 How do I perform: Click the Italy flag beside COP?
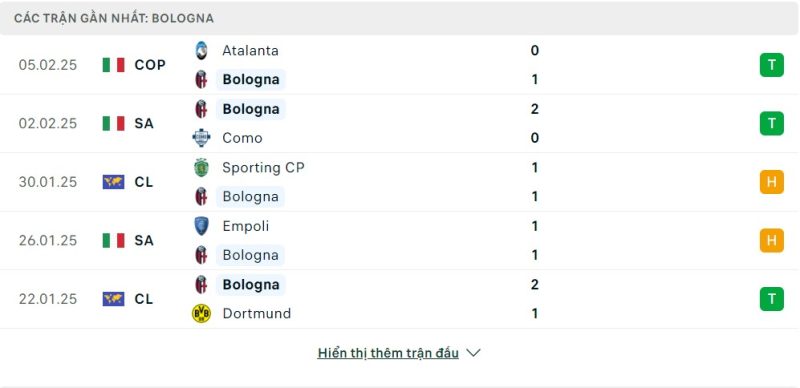tap(113, 65)
